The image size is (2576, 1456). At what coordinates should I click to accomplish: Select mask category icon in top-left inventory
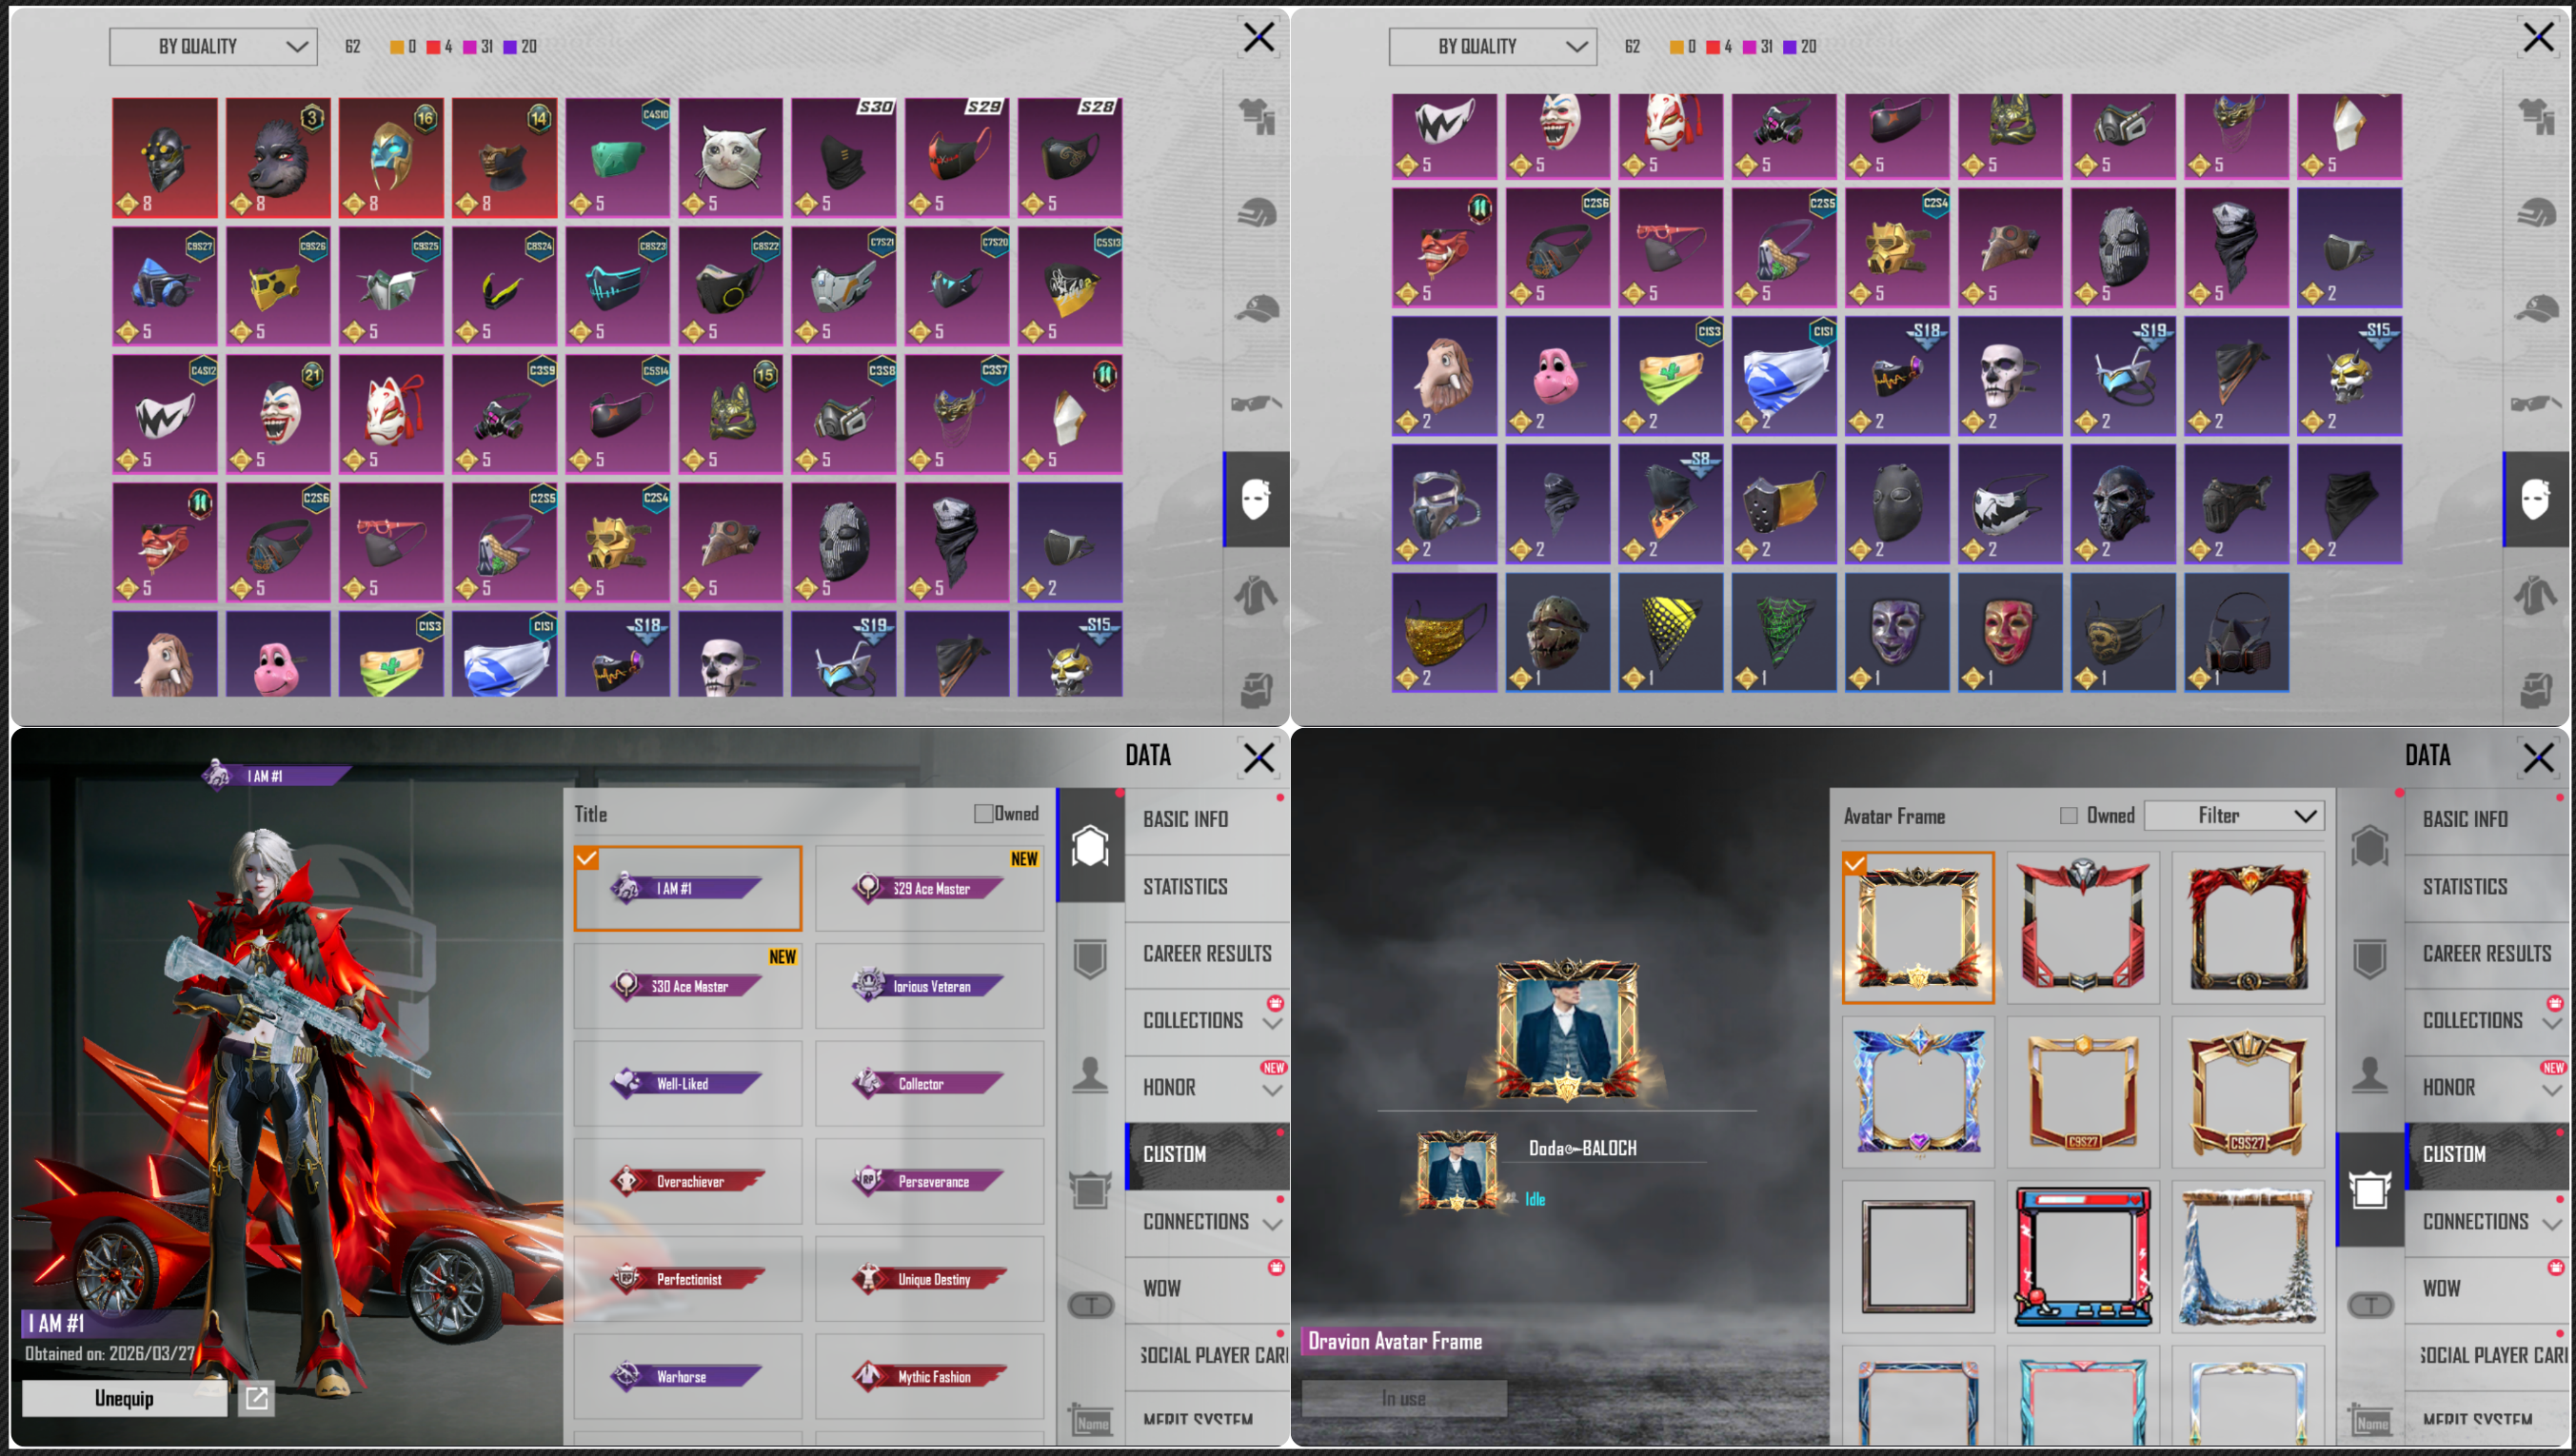click(1257, 499)
